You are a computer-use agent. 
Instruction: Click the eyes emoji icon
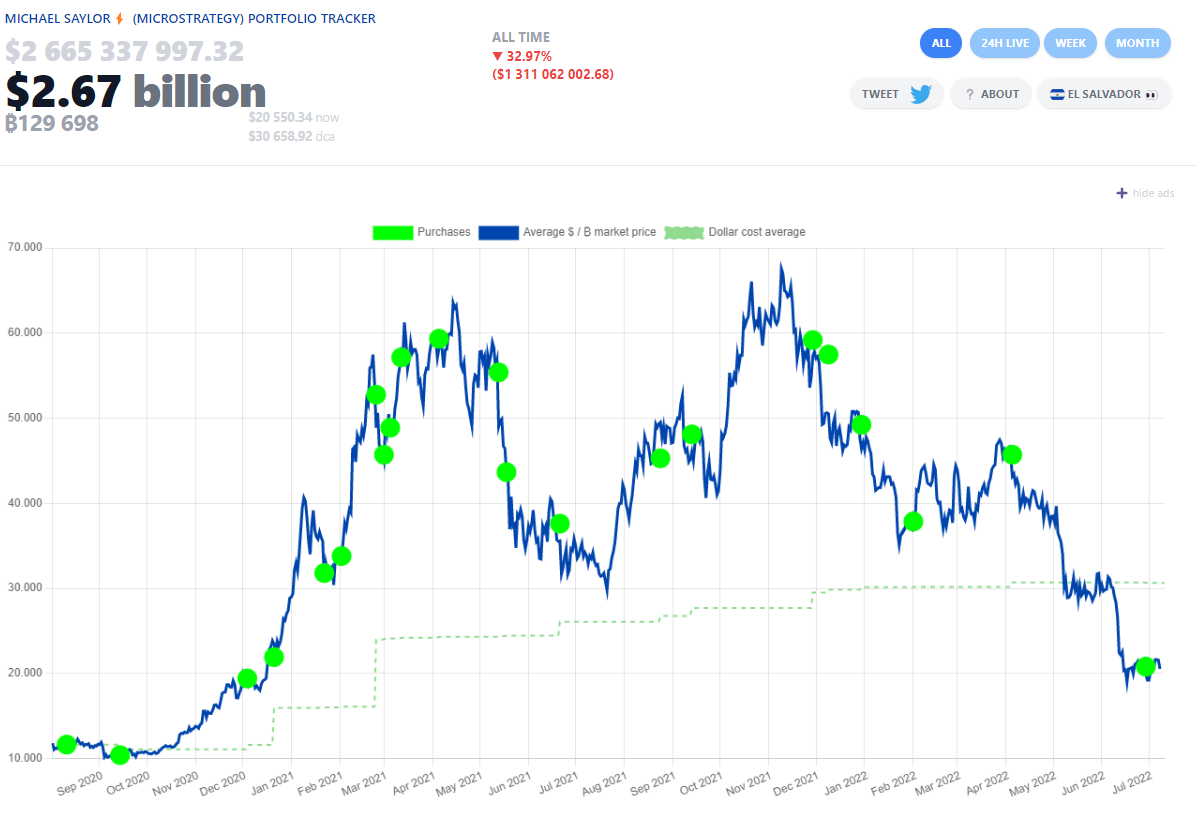tap(1151, 95)
